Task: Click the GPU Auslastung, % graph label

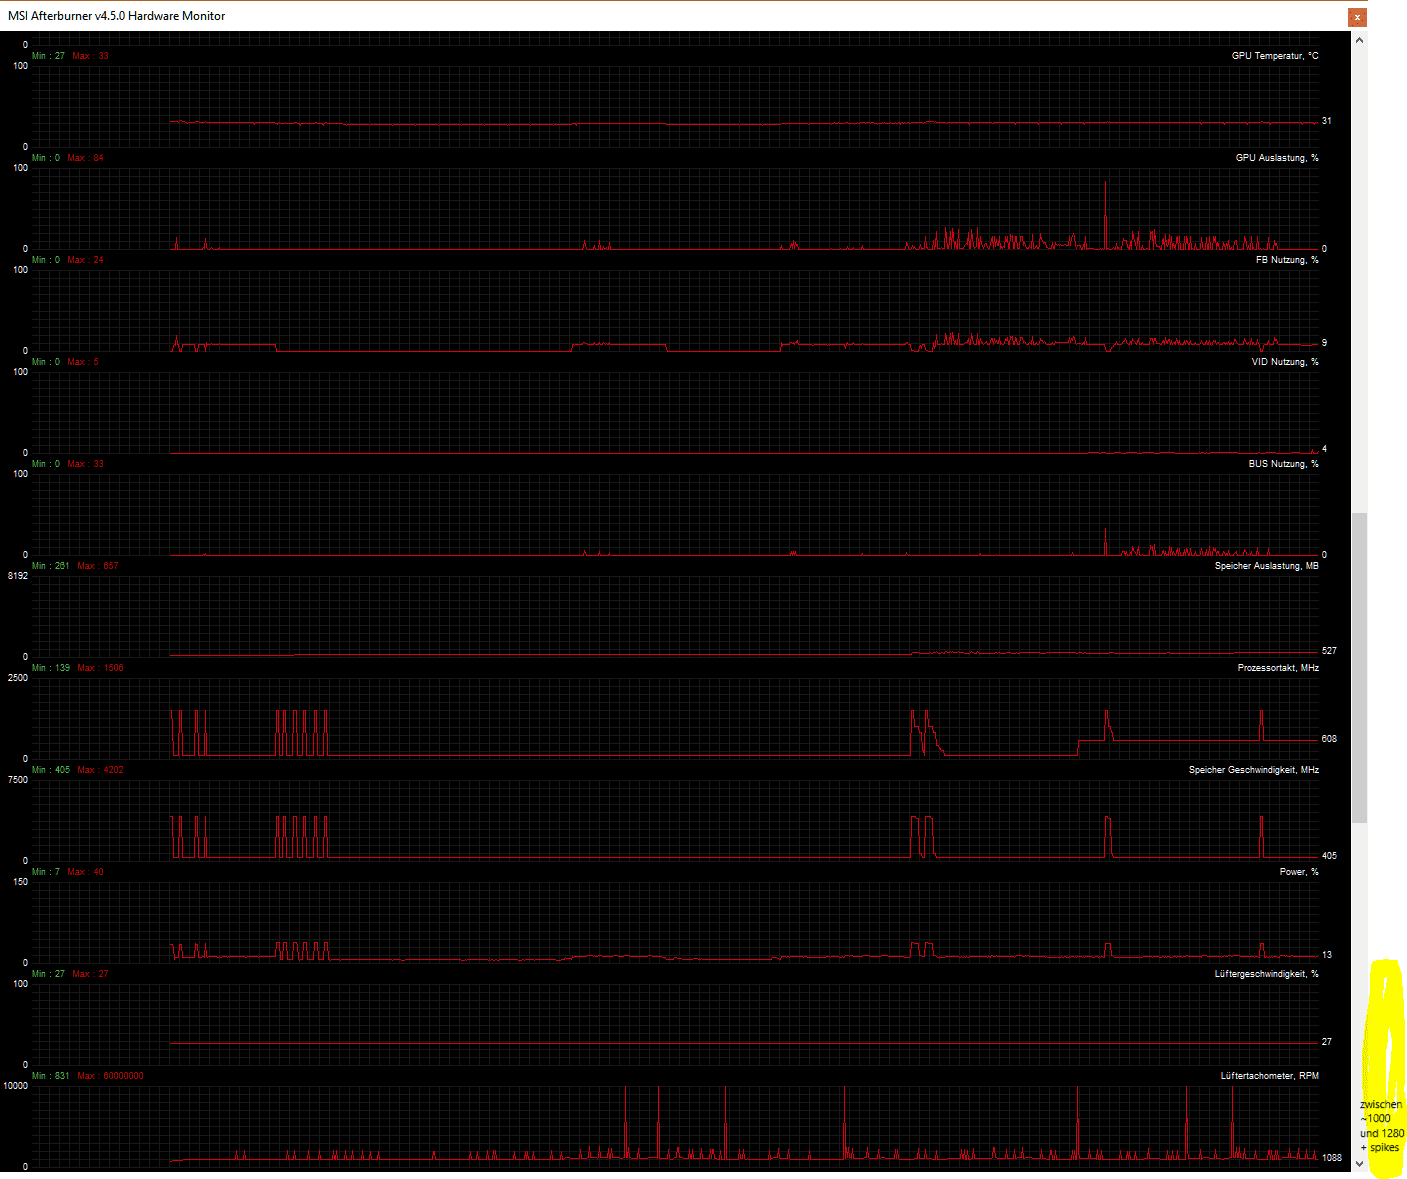Action: coord(1277,158)
